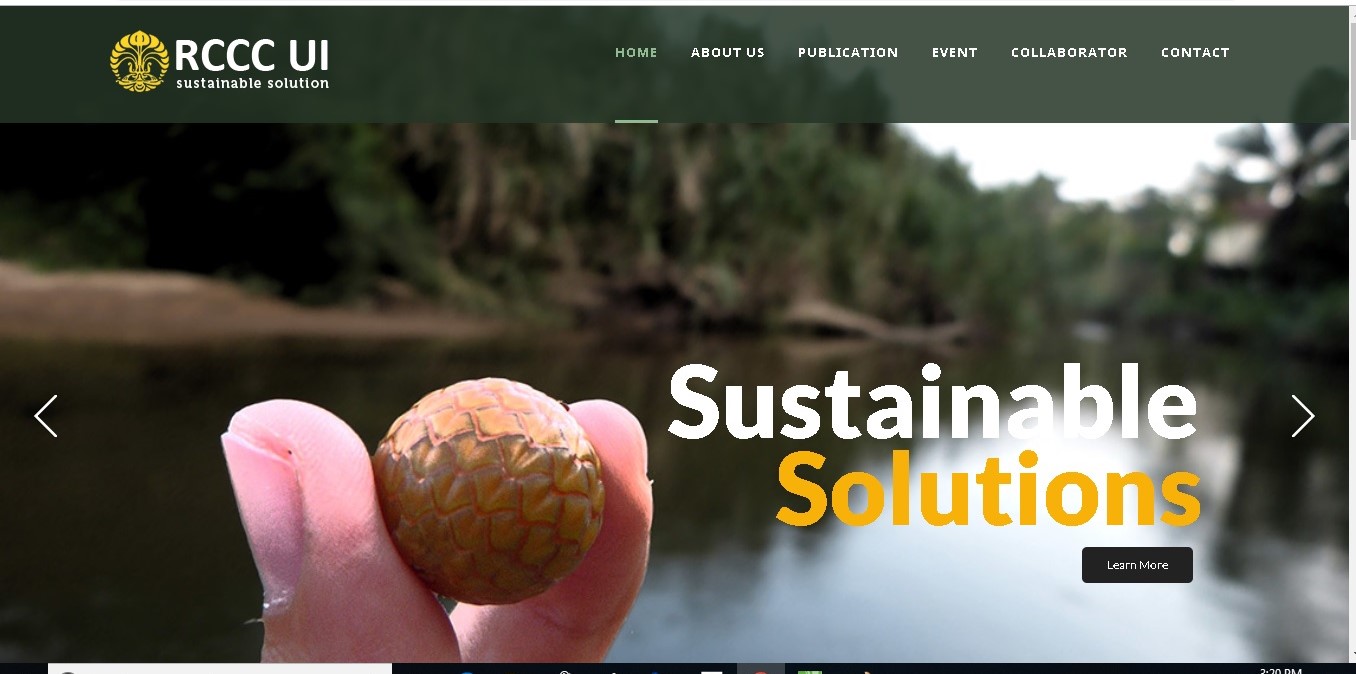Viewport: 1356px width, 674px height.
Task: Go to the HOME menu item
Action: tap(636, 52)
